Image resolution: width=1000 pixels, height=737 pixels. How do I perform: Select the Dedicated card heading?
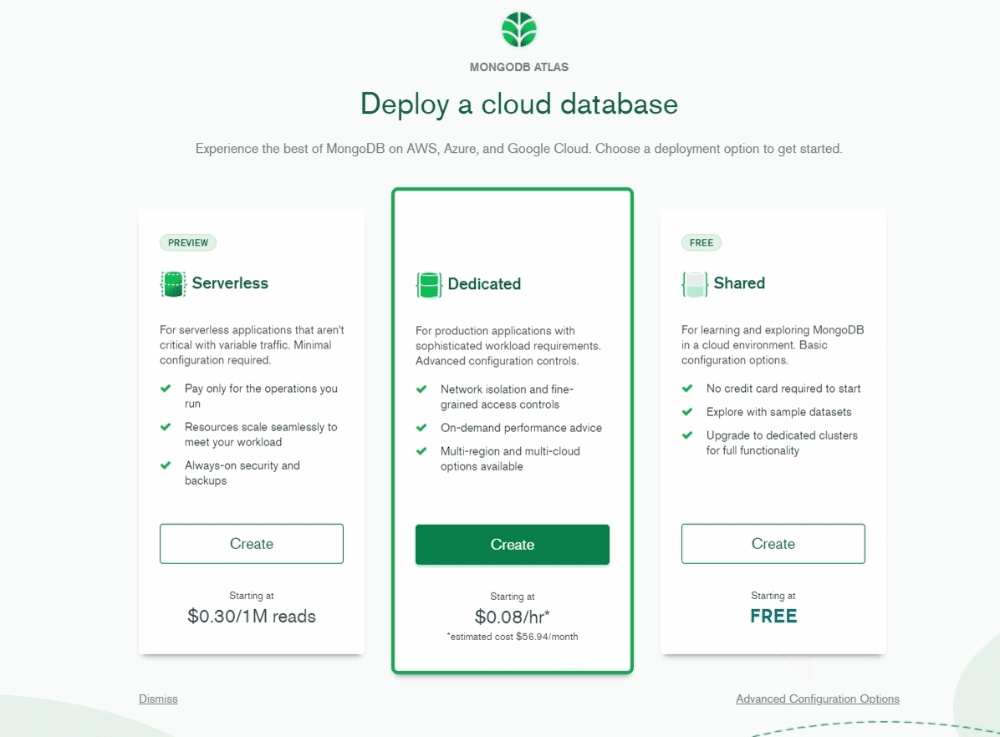click(484, 284)
